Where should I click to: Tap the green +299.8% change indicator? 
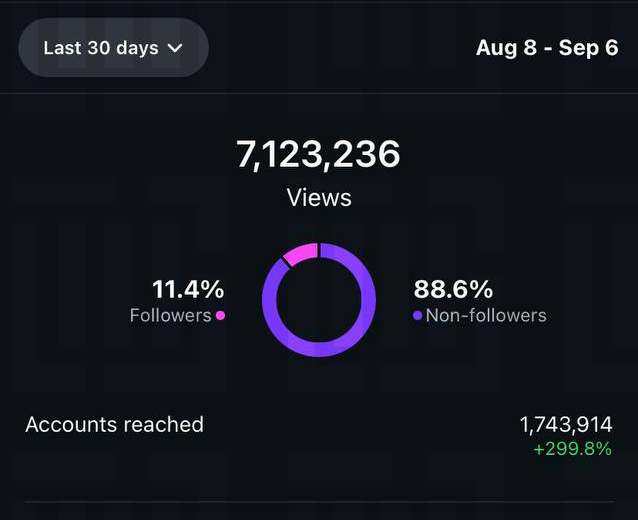pyautogui.click(x=572, y=449)
